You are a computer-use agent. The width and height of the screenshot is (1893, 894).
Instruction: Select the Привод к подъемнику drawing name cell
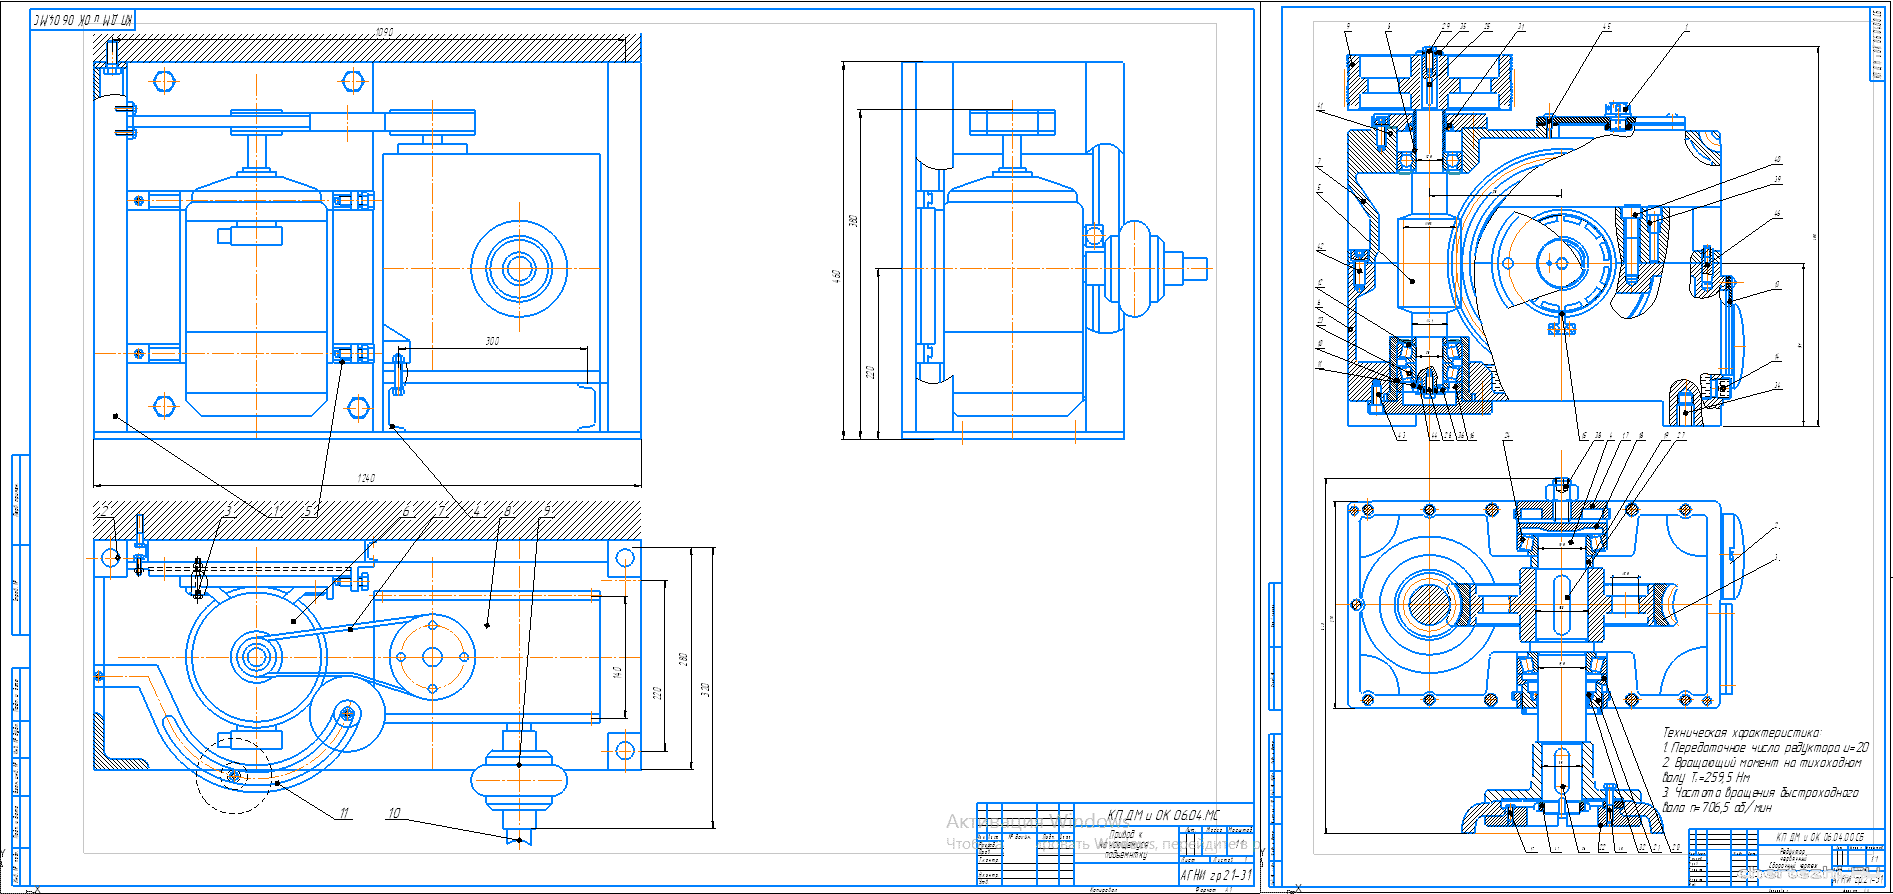1123,843
